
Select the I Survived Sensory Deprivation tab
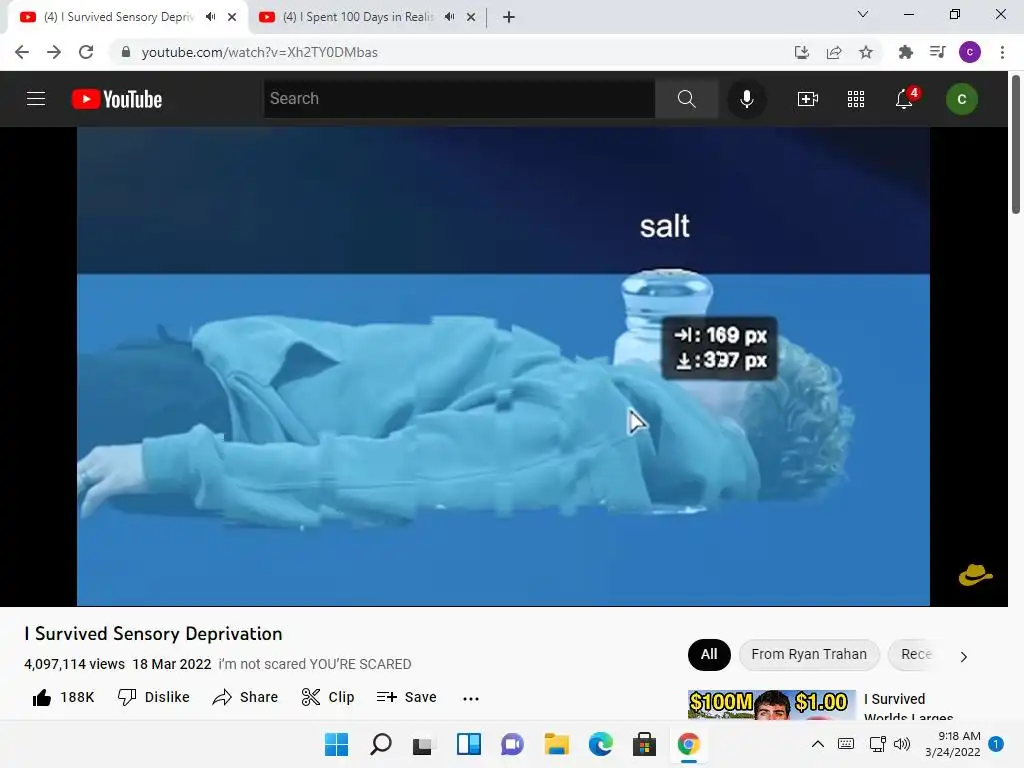pos(118,17)
